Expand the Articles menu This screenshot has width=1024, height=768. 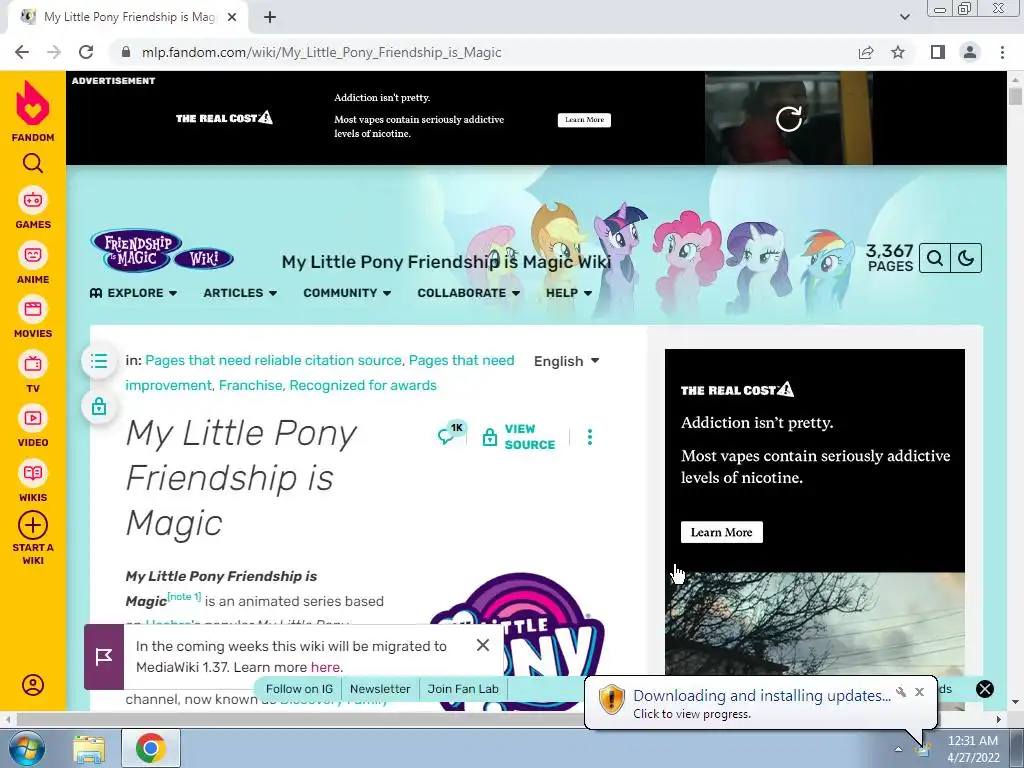(x=240, y=293)
